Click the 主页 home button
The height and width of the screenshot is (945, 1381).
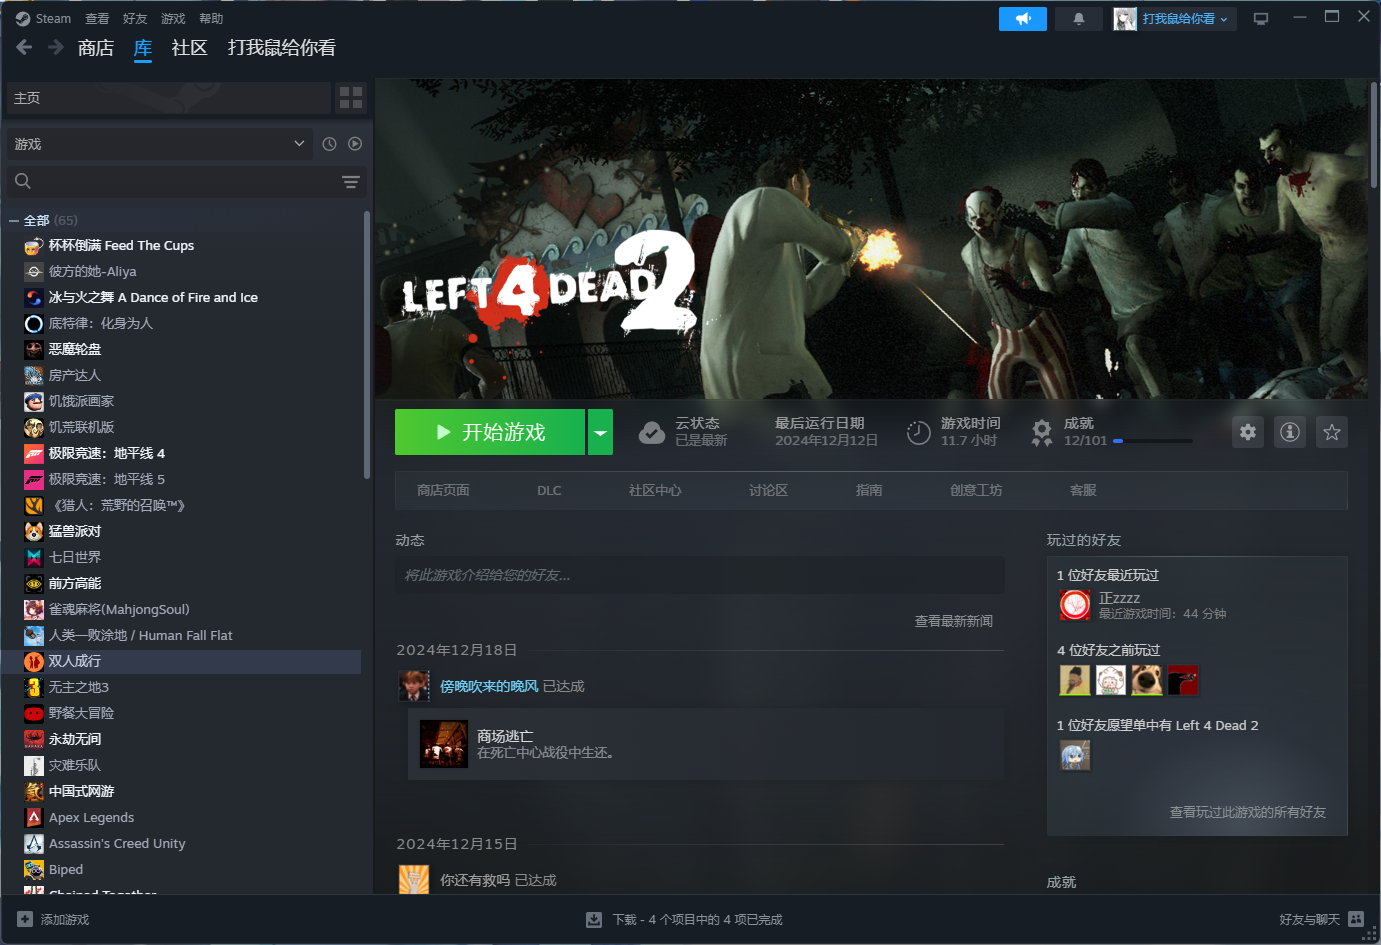[169, 98]
